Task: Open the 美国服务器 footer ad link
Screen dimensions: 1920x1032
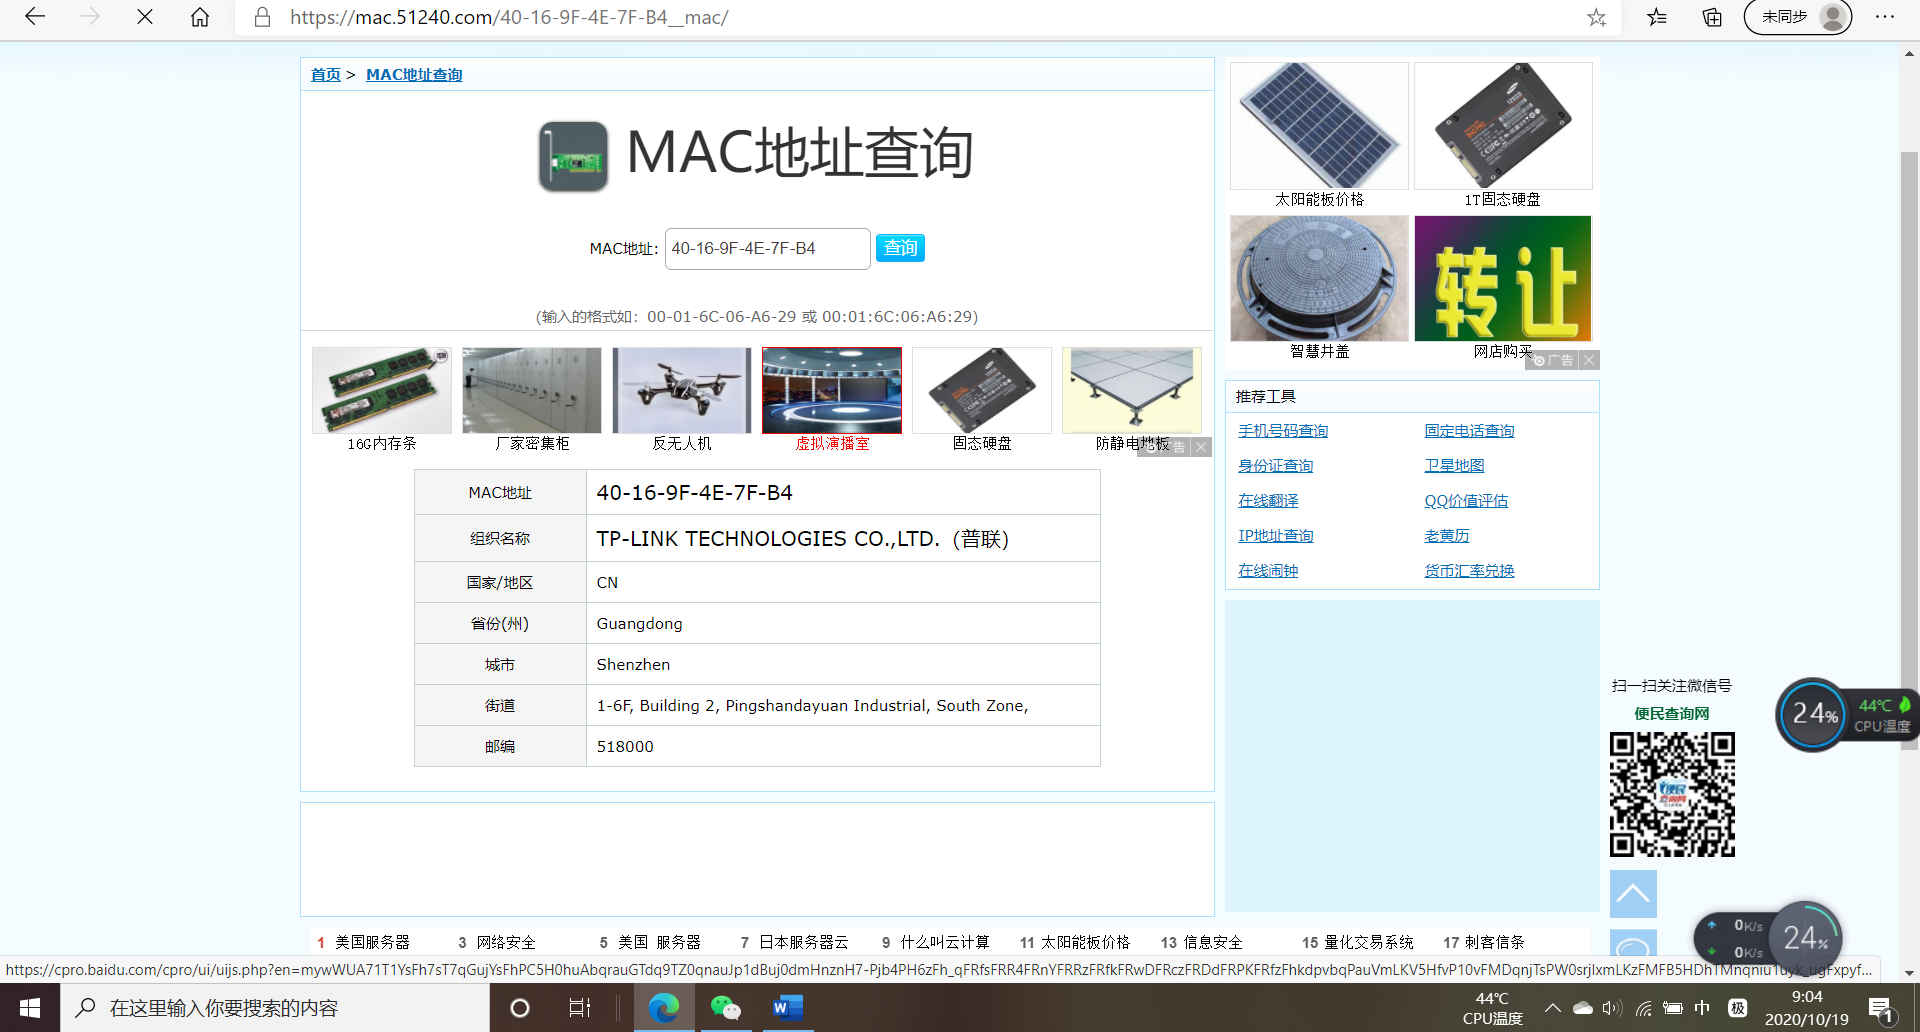Action: point(372,942)
